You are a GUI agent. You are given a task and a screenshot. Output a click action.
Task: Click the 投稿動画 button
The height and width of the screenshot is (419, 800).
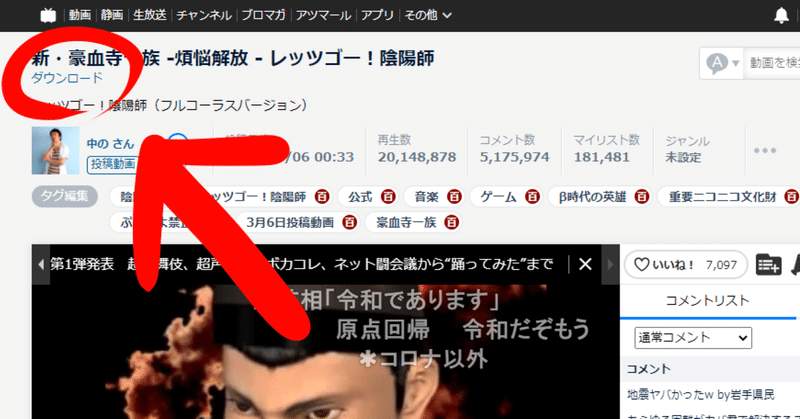click(x=113, y=164)
